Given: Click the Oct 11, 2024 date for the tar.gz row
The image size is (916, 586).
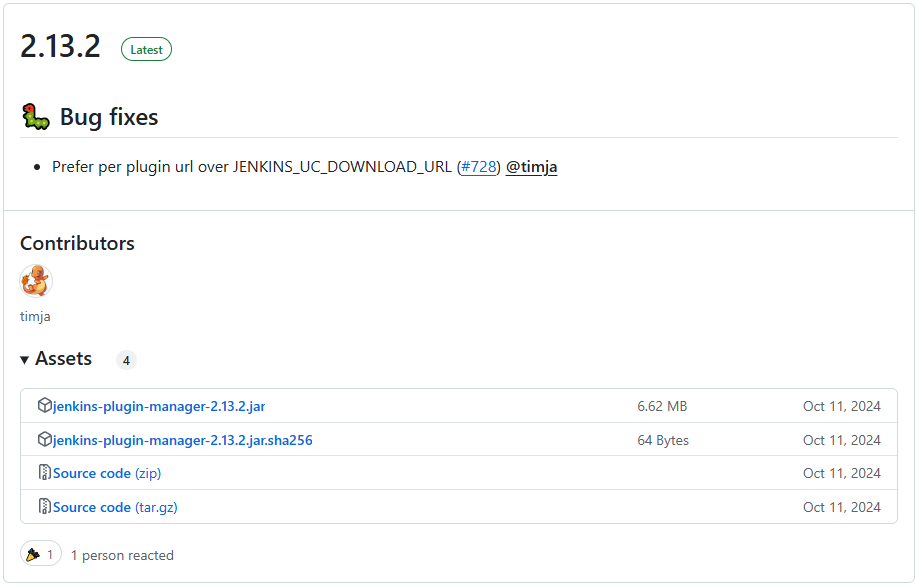Looking at the screenshot, I should click(841, 507).
